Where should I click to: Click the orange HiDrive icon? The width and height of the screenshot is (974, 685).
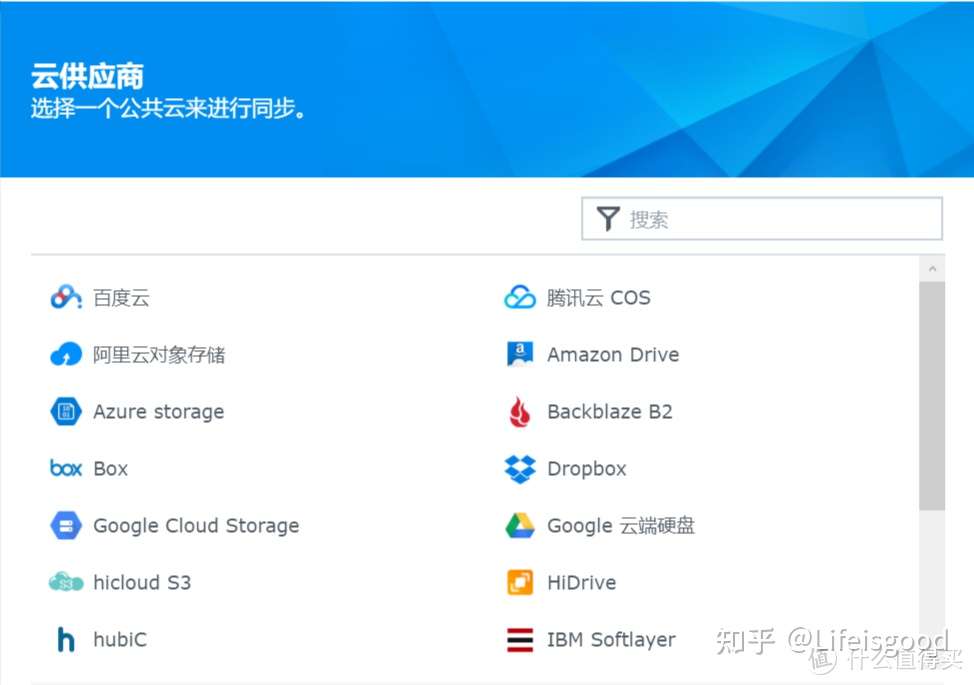pyautogui.click(x=520, y=583)
